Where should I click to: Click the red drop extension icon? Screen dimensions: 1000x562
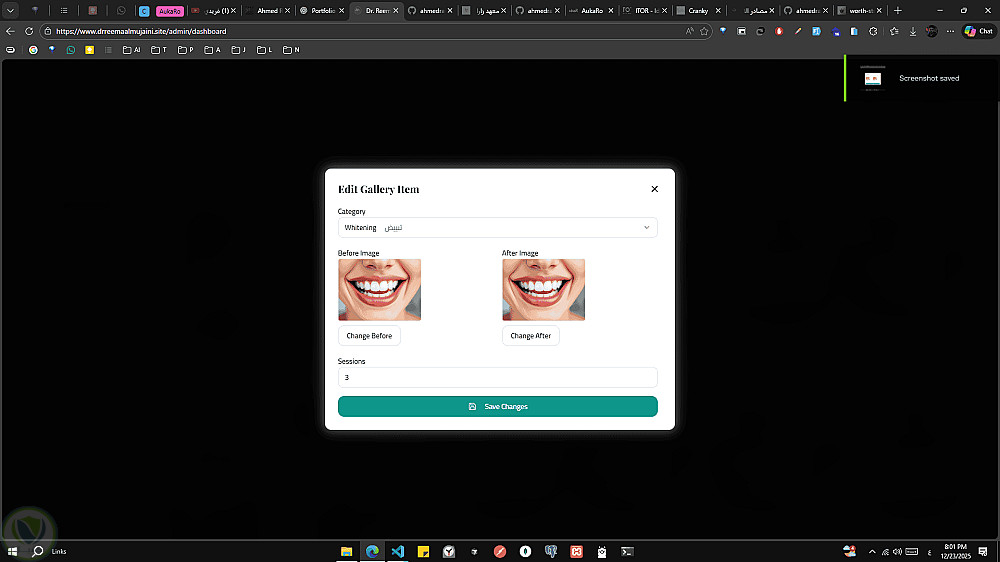779,31
